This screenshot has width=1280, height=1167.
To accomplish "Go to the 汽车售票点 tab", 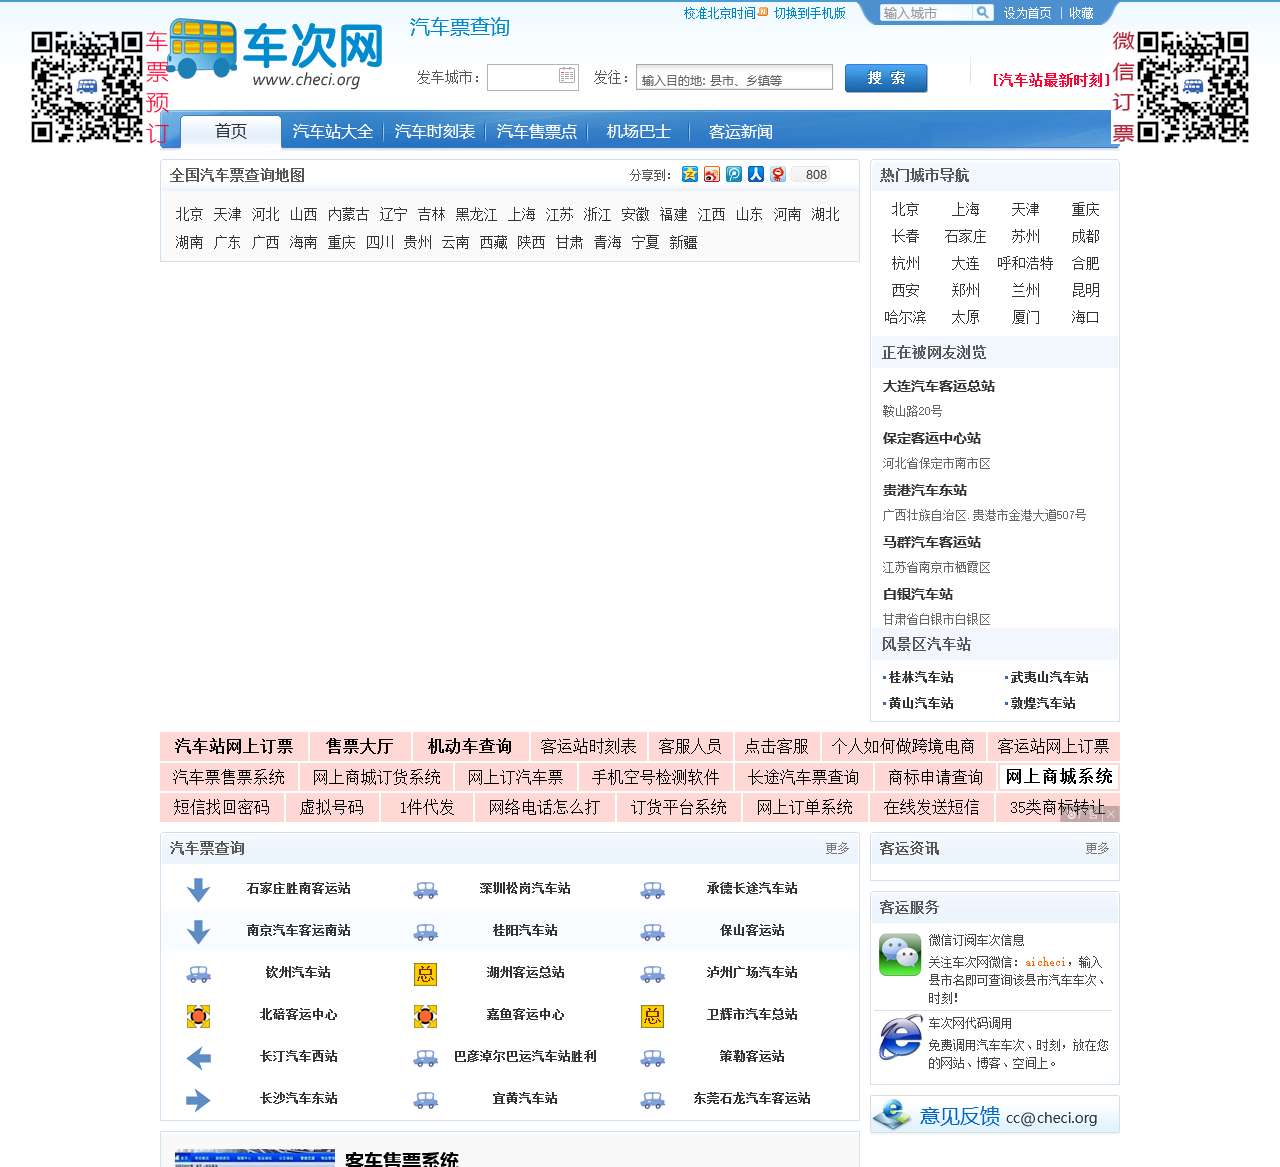I will click(x=537, y=131).
